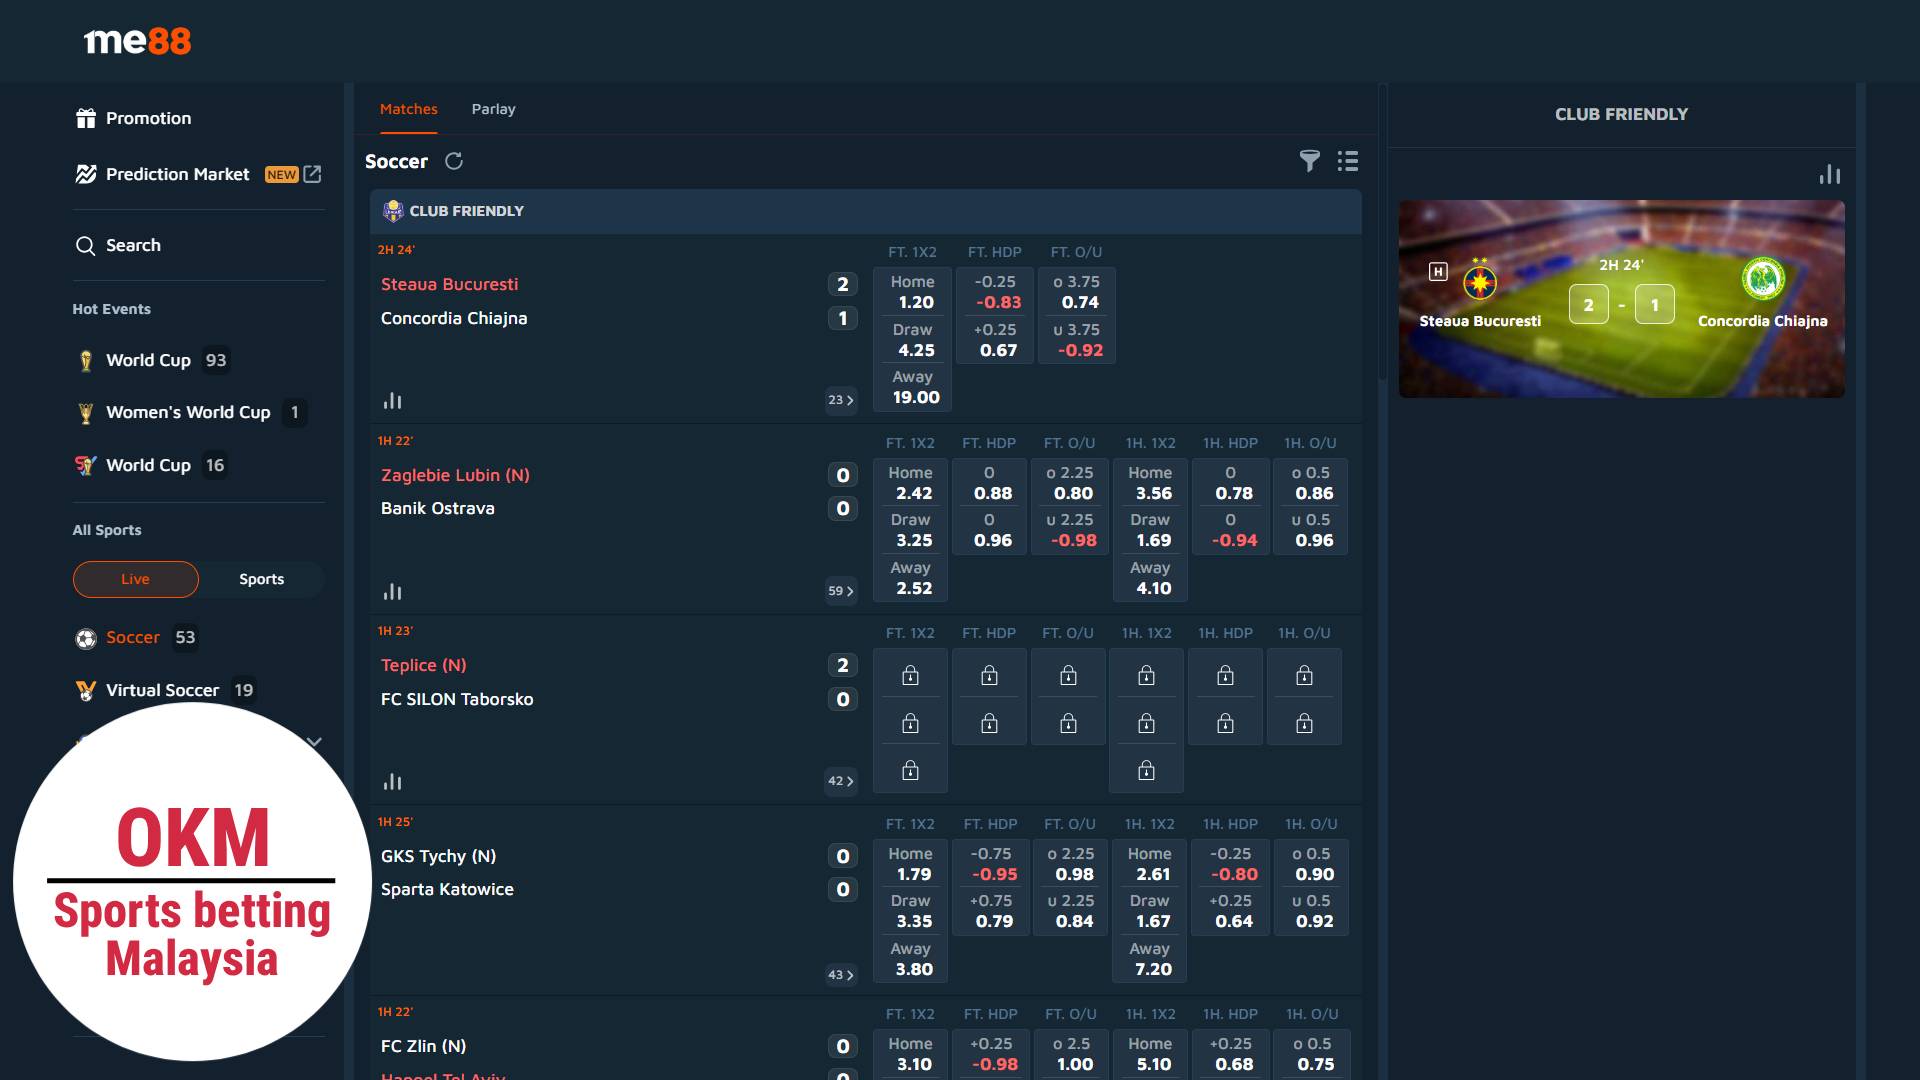Screen dimensions: 1920x1080
Task: Click locked first 1H. O/U odds for Teplice
Action: click(1304, 675)
